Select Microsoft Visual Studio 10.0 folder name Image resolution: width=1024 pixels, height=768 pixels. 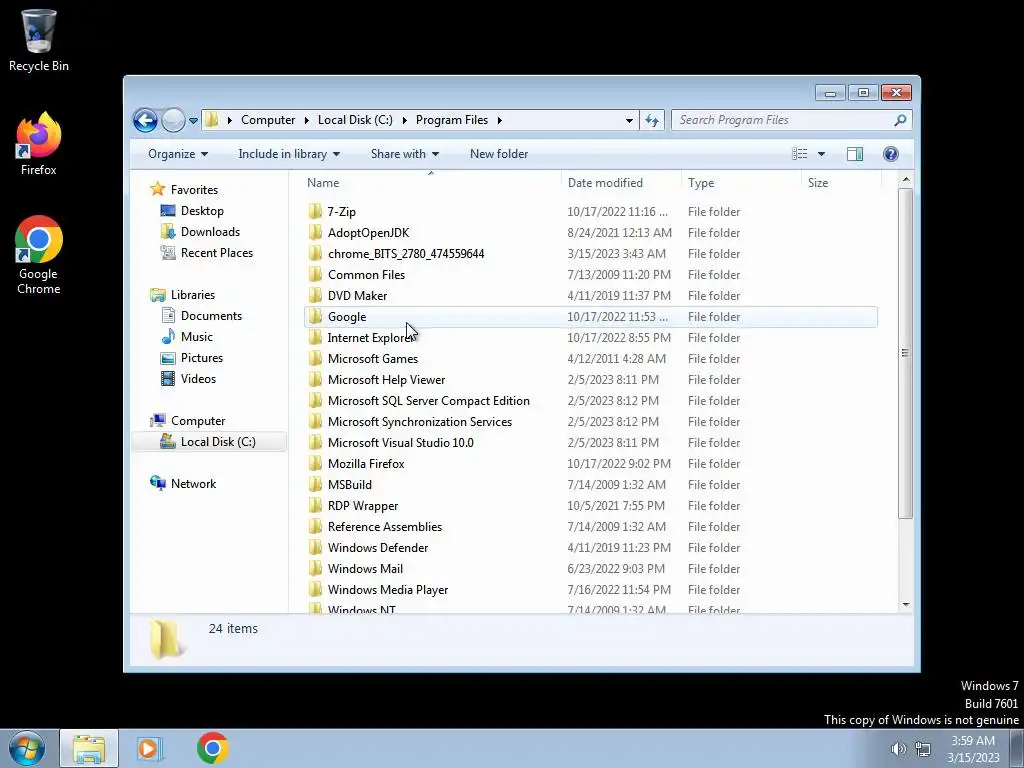pyautogui.click(x=401, y=443)
